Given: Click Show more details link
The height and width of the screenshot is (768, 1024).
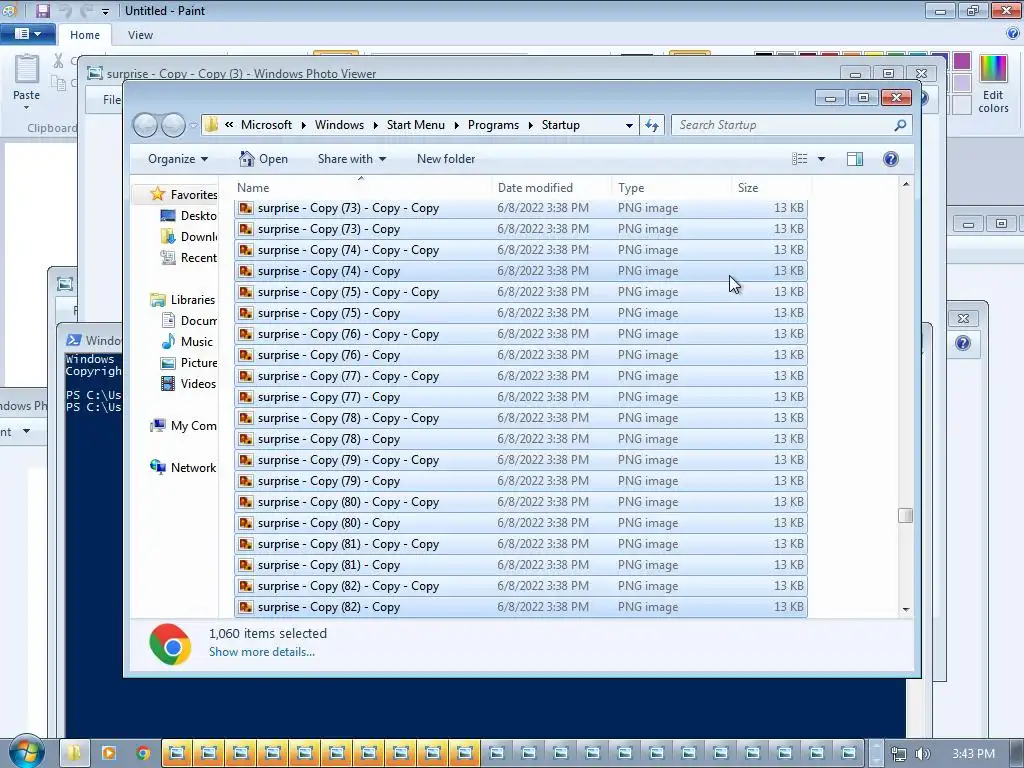Looking at the screenshot, I should coord(262,652).
